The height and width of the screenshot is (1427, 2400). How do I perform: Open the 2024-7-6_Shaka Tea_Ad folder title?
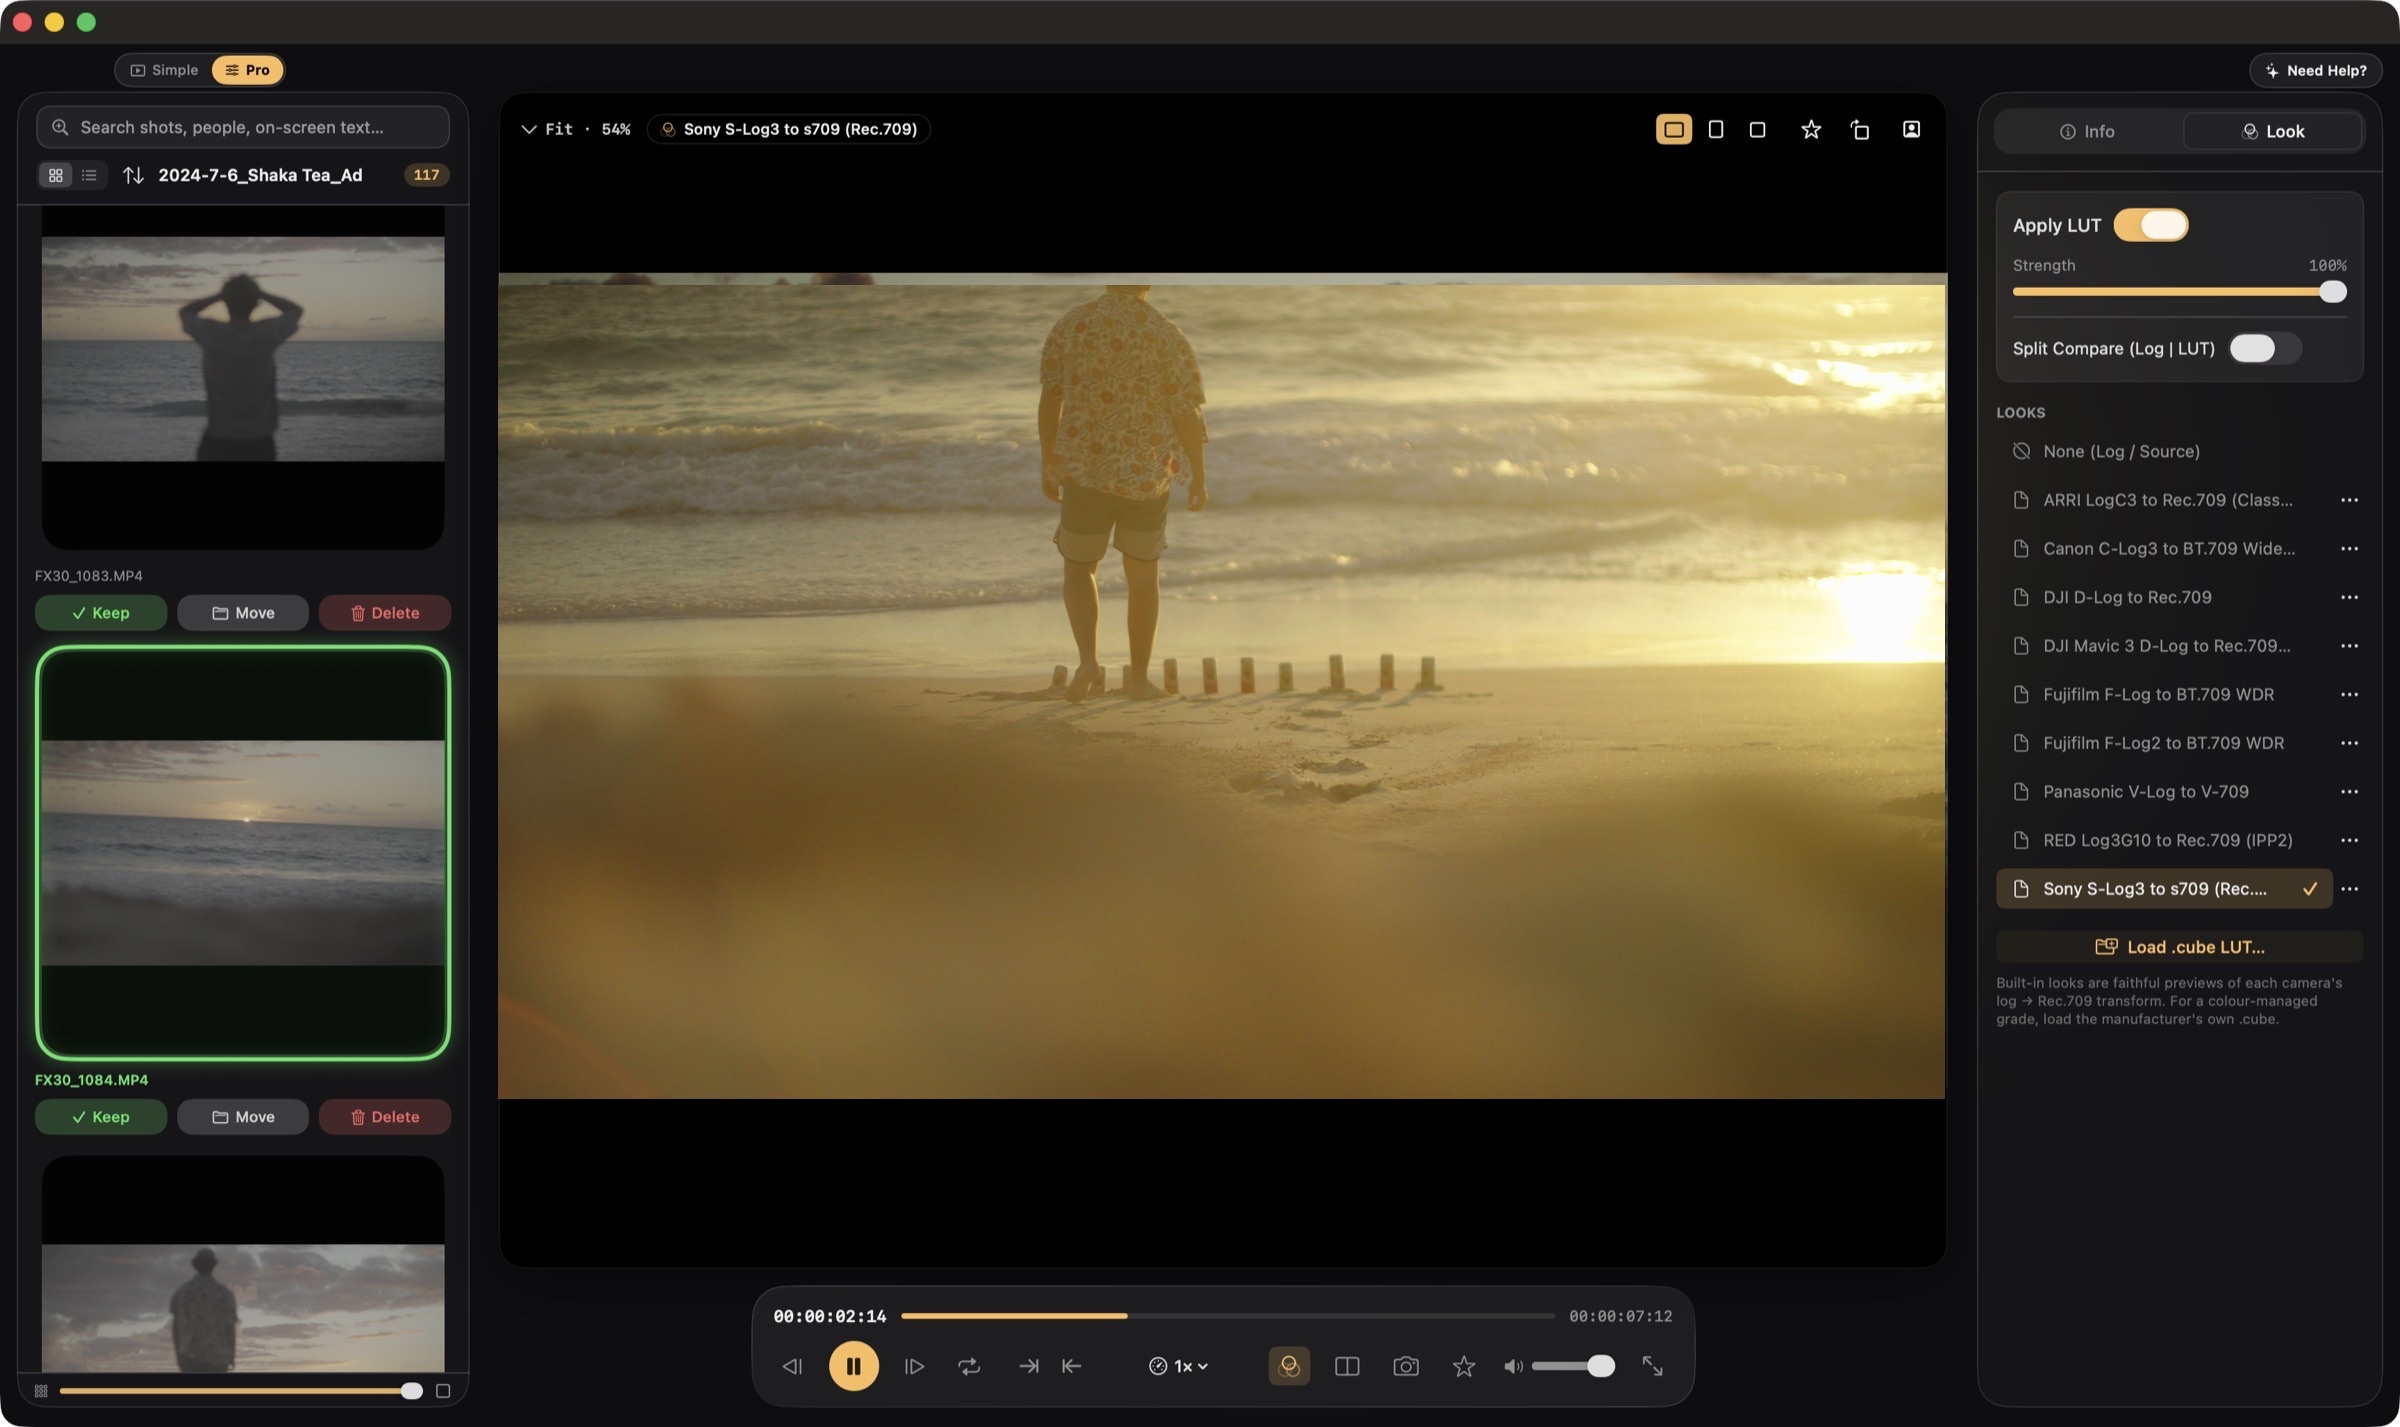260,175
